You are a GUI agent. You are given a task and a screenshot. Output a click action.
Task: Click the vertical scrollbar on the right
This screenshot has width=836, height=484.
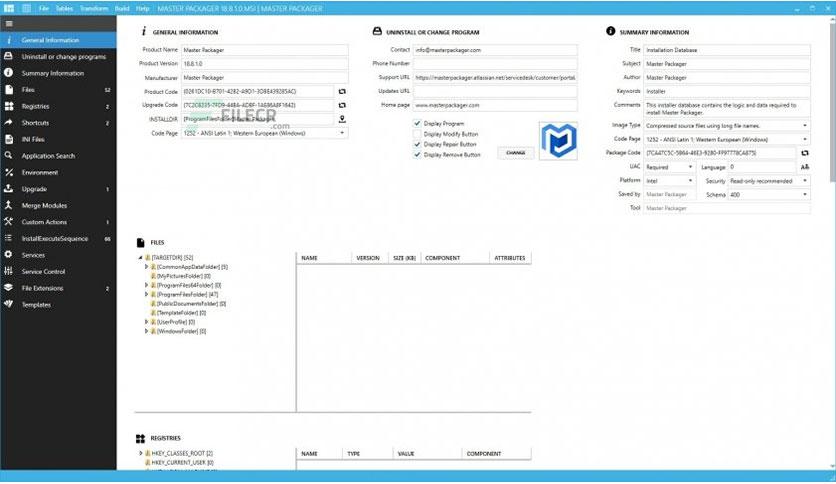pyautogui.click(x=832, y=101)
